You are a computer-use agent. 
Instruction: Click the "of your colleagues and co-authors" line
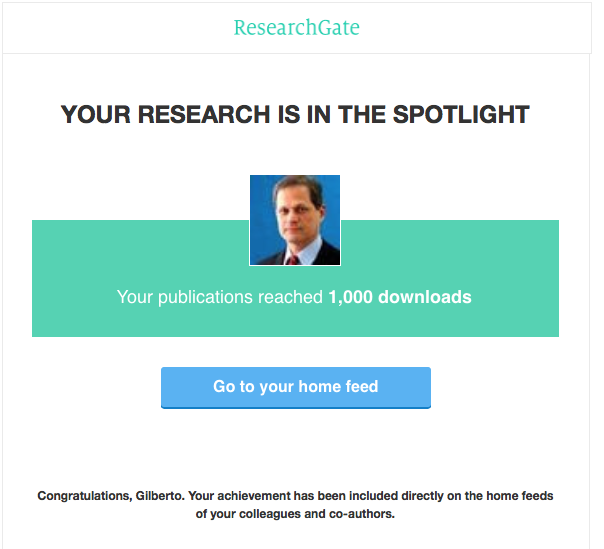click(295, 514)
